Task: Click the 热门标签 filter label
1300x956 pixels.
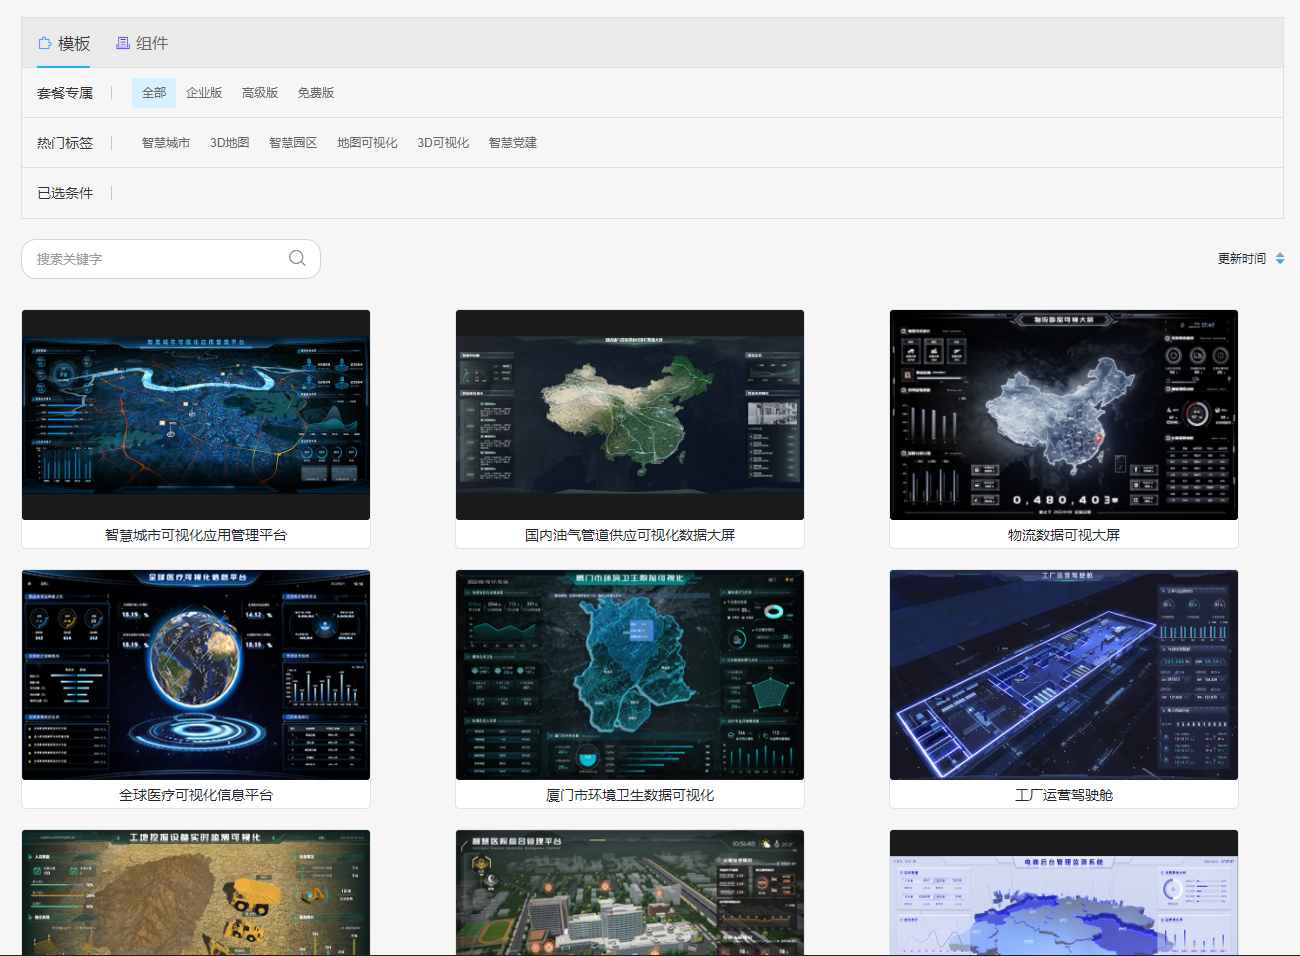Action: click(65, 143)
